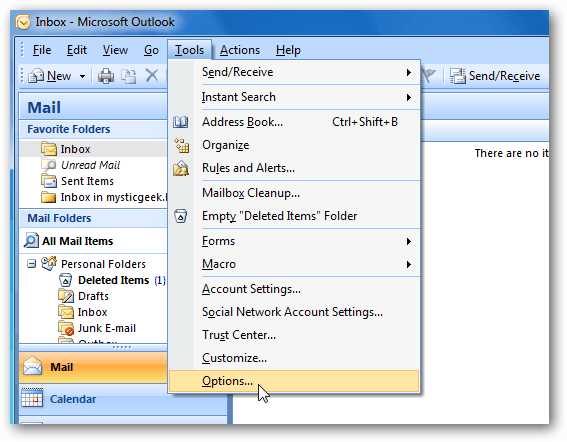The image size is (567, 442).
Task: Click the Print toolbar icon
Action: click(x=106, y=76)
